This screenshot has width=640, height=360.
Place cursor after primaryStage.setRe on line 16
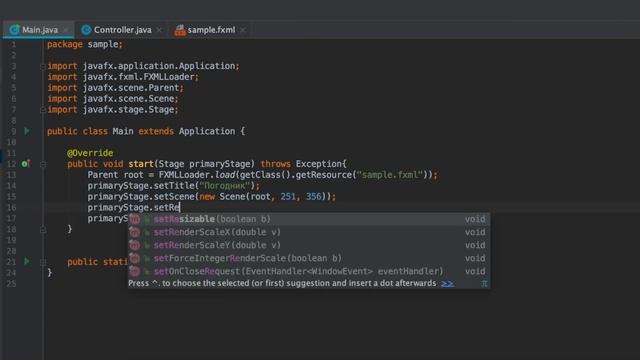[x=180, y=208]
